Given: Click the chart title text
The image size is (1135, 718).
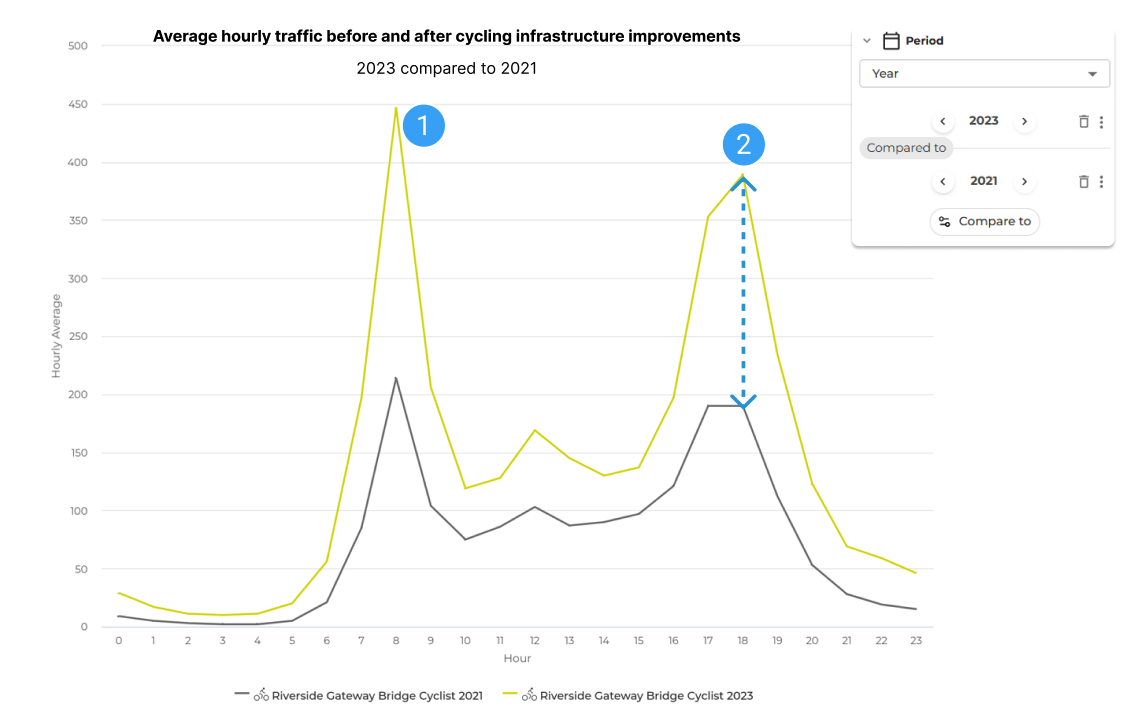Looking at the screenshot, I should pos(446,37).
